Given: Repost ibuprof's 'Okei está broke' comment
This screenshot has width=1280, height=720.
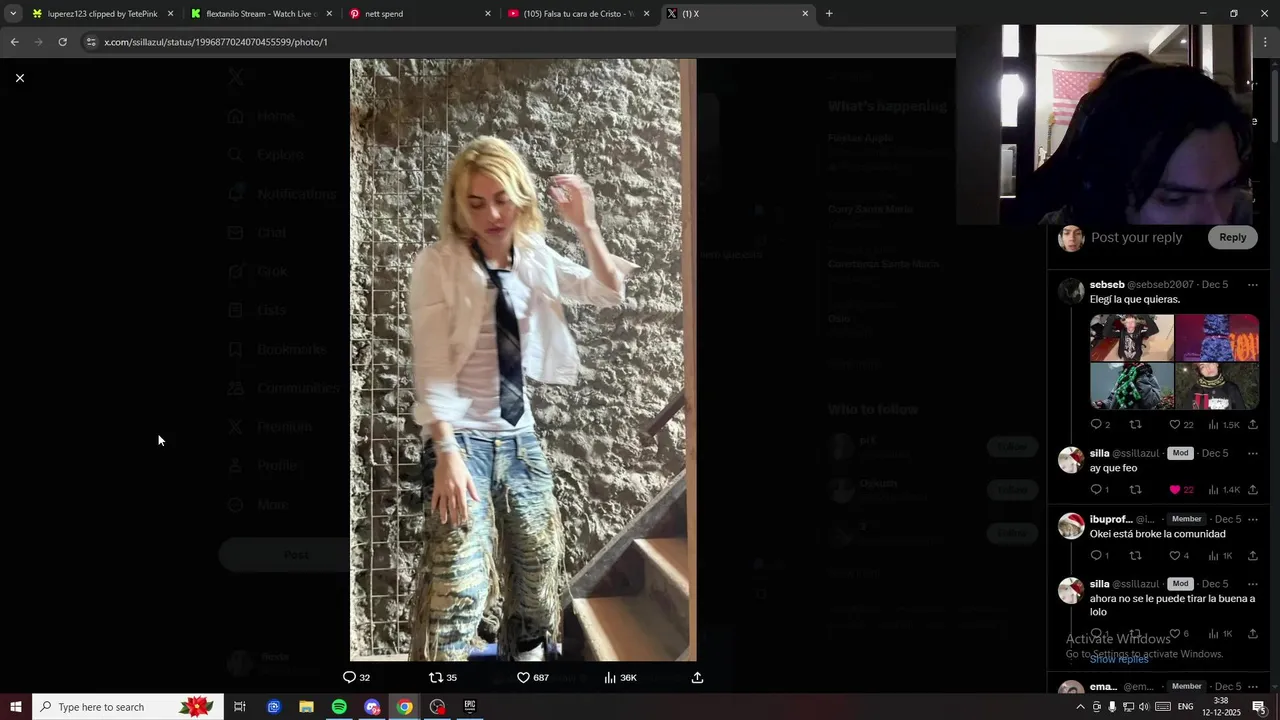Looking at the screenshot, I should coord(1135,555).
